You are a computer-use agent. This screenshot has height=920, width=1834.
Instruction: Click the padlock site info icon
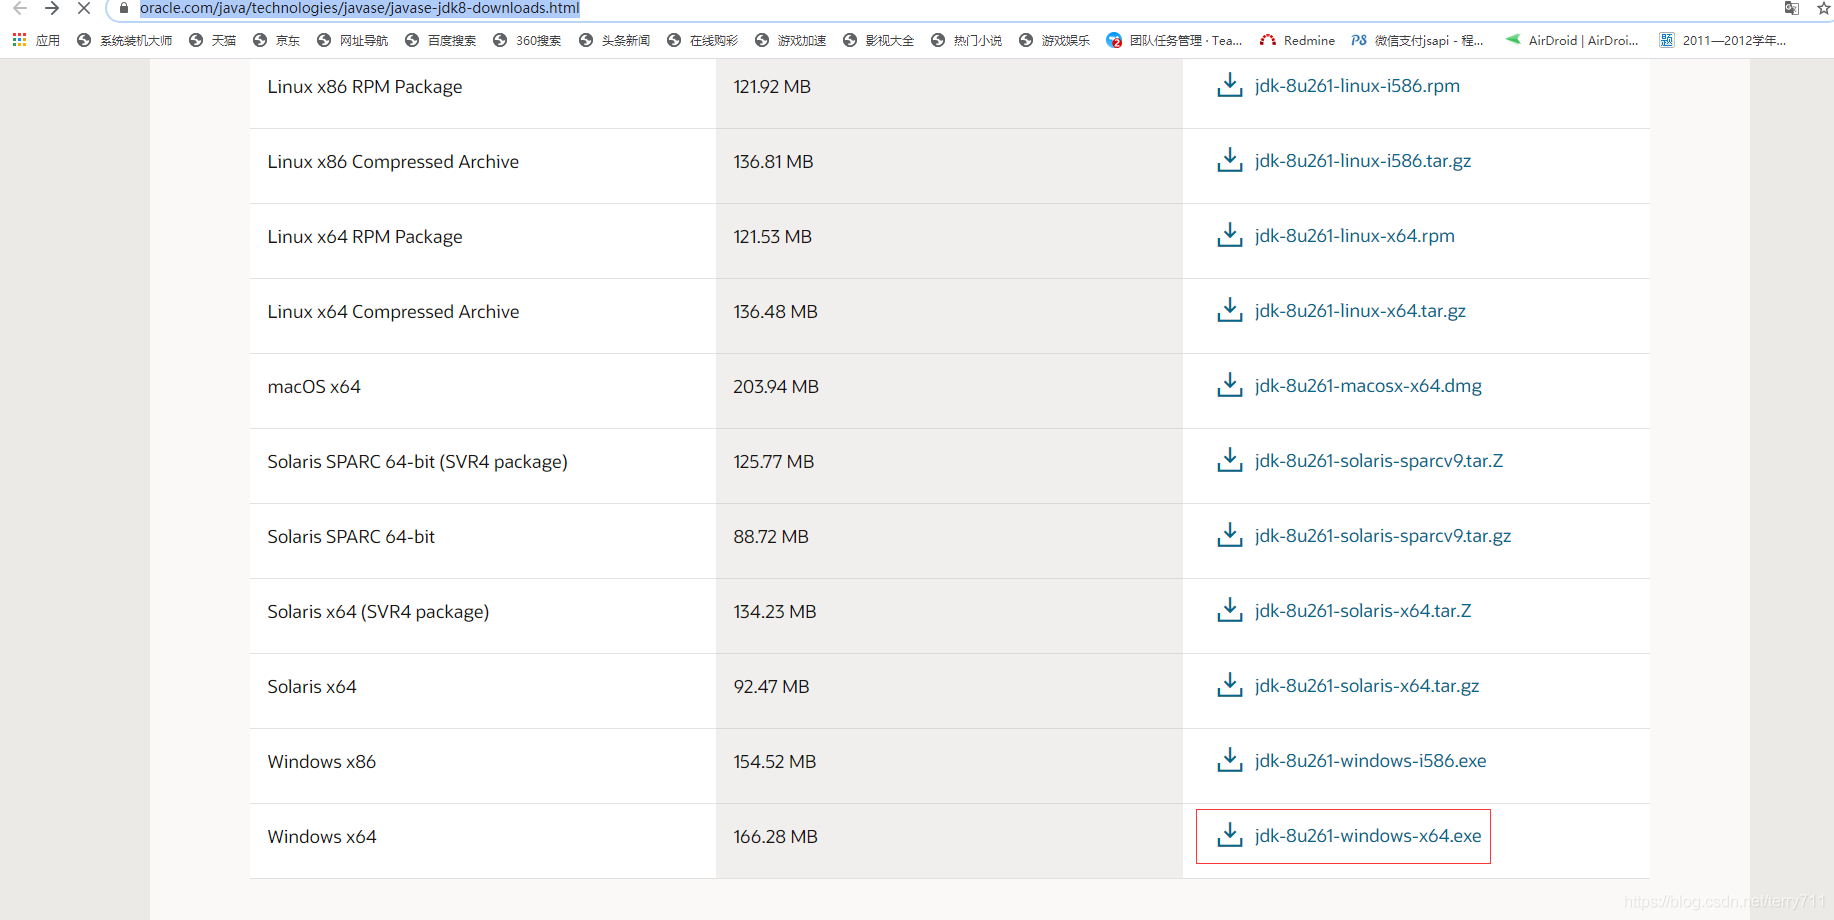pos(124,8)
